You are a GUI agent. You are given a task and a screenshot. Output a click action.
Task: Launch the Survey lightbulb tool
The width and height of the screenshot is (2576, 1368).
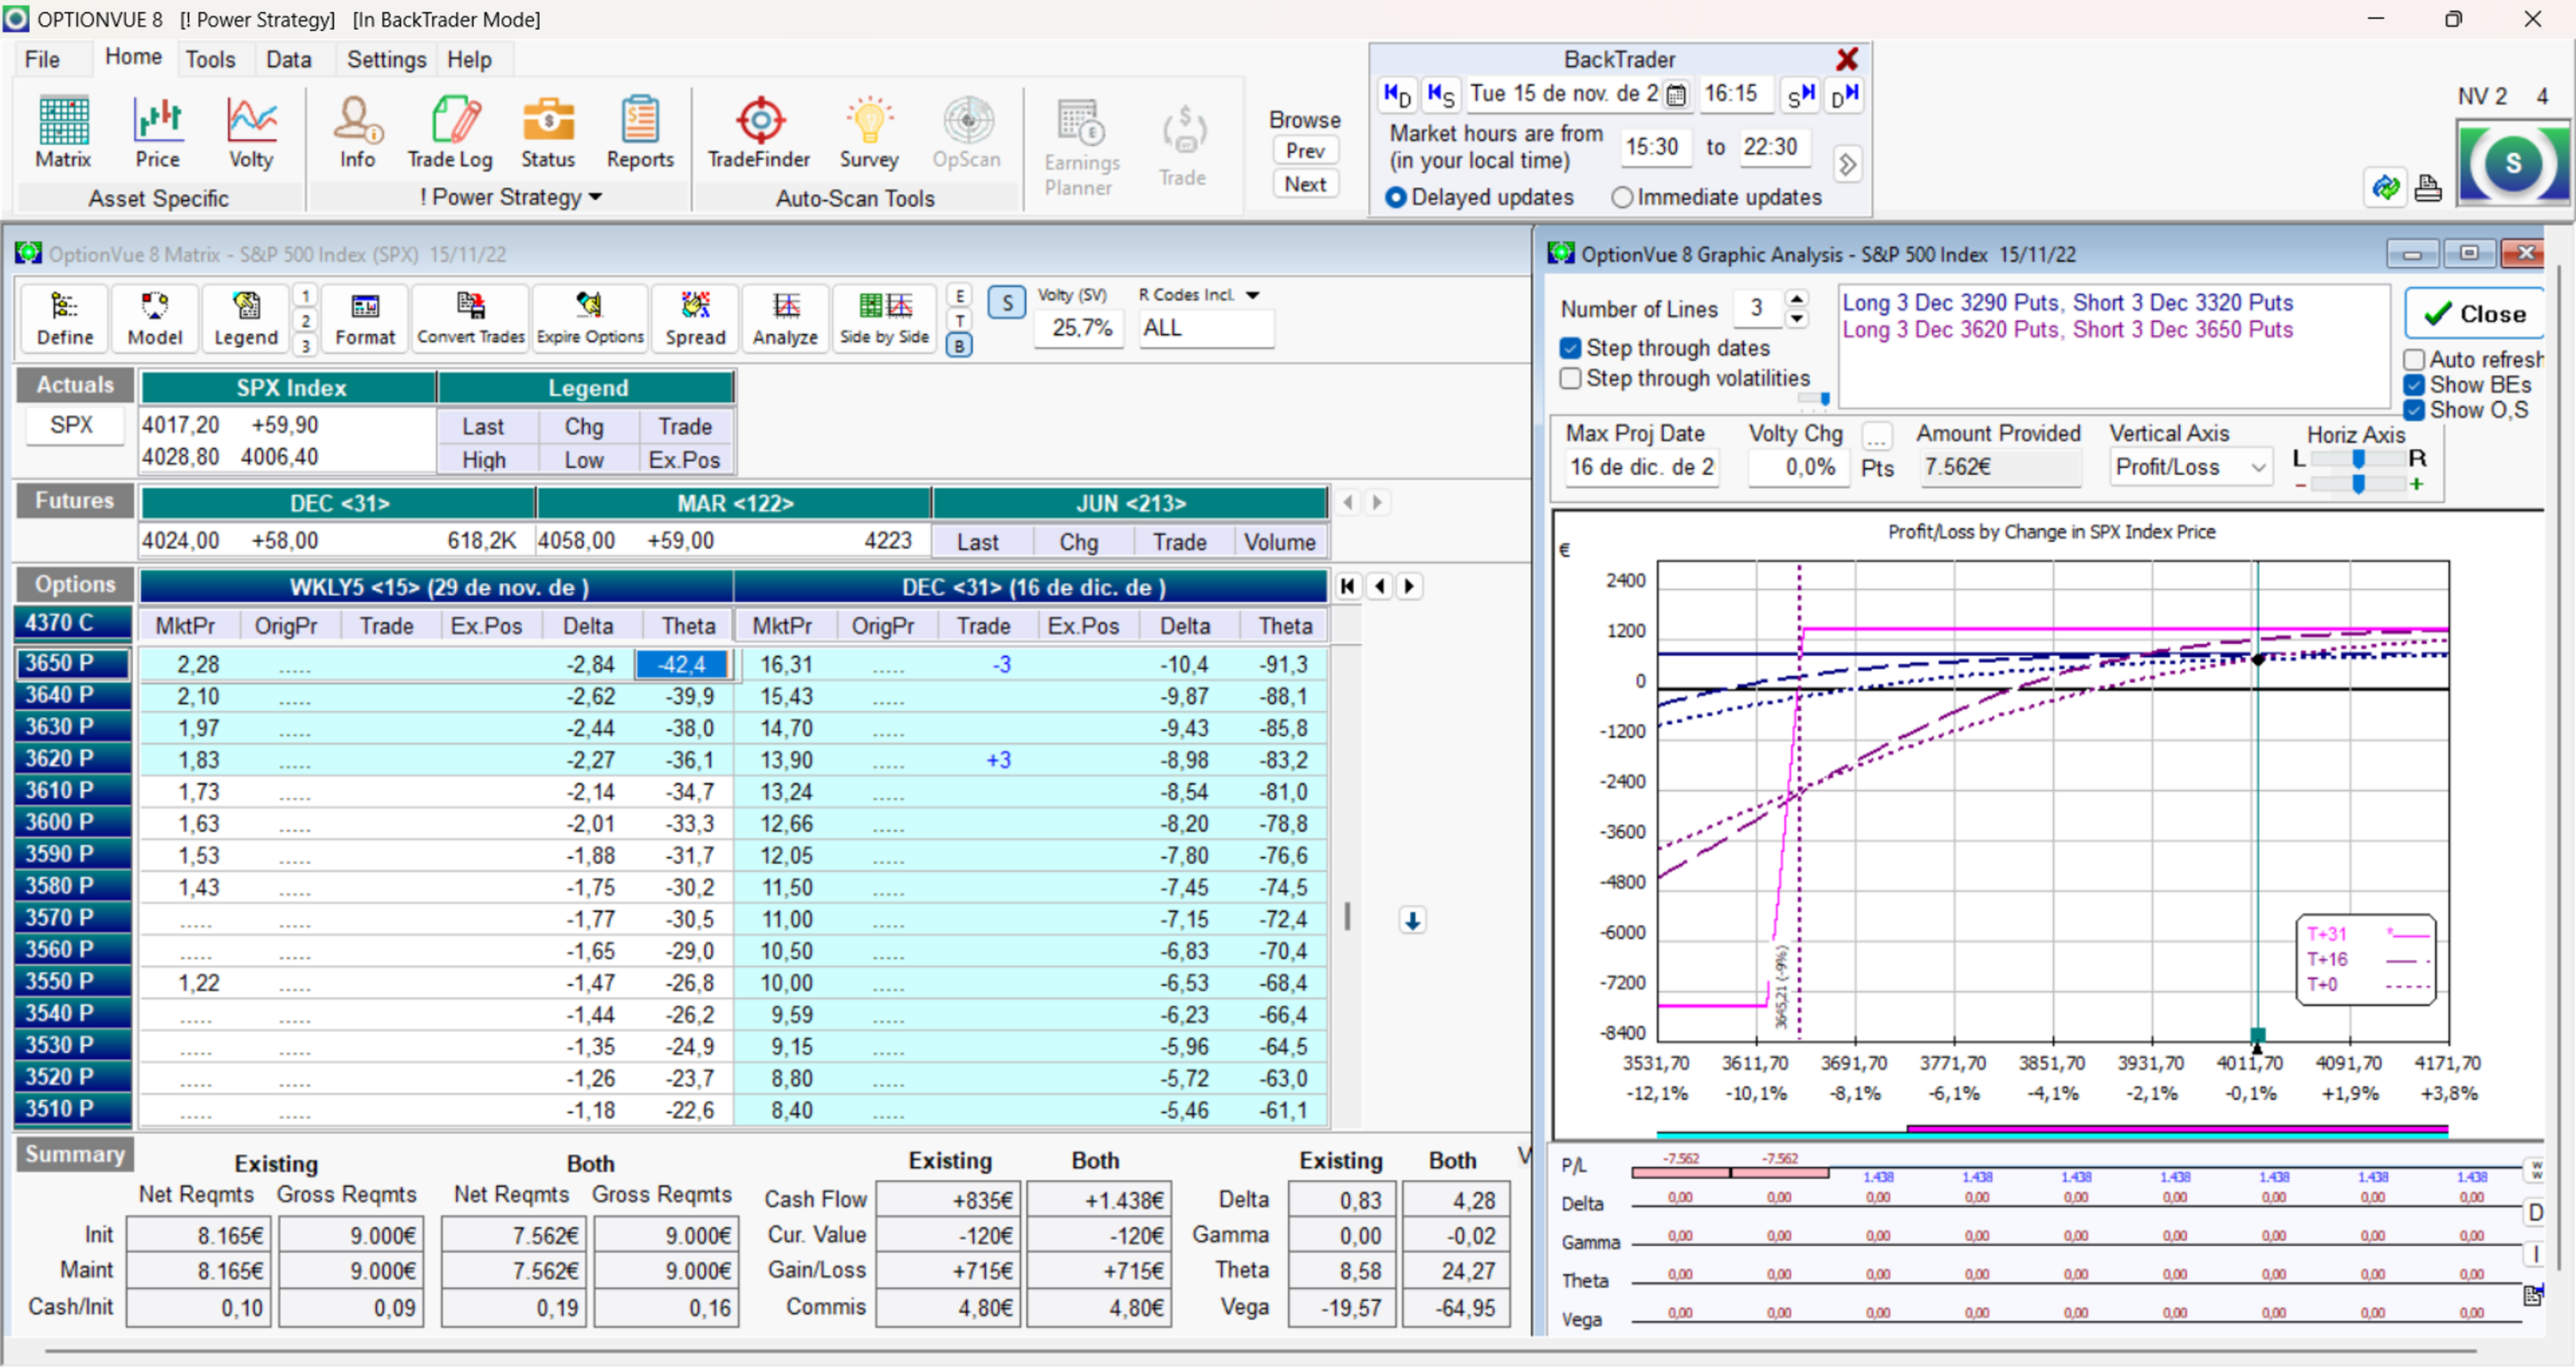[x=869, y=133]
